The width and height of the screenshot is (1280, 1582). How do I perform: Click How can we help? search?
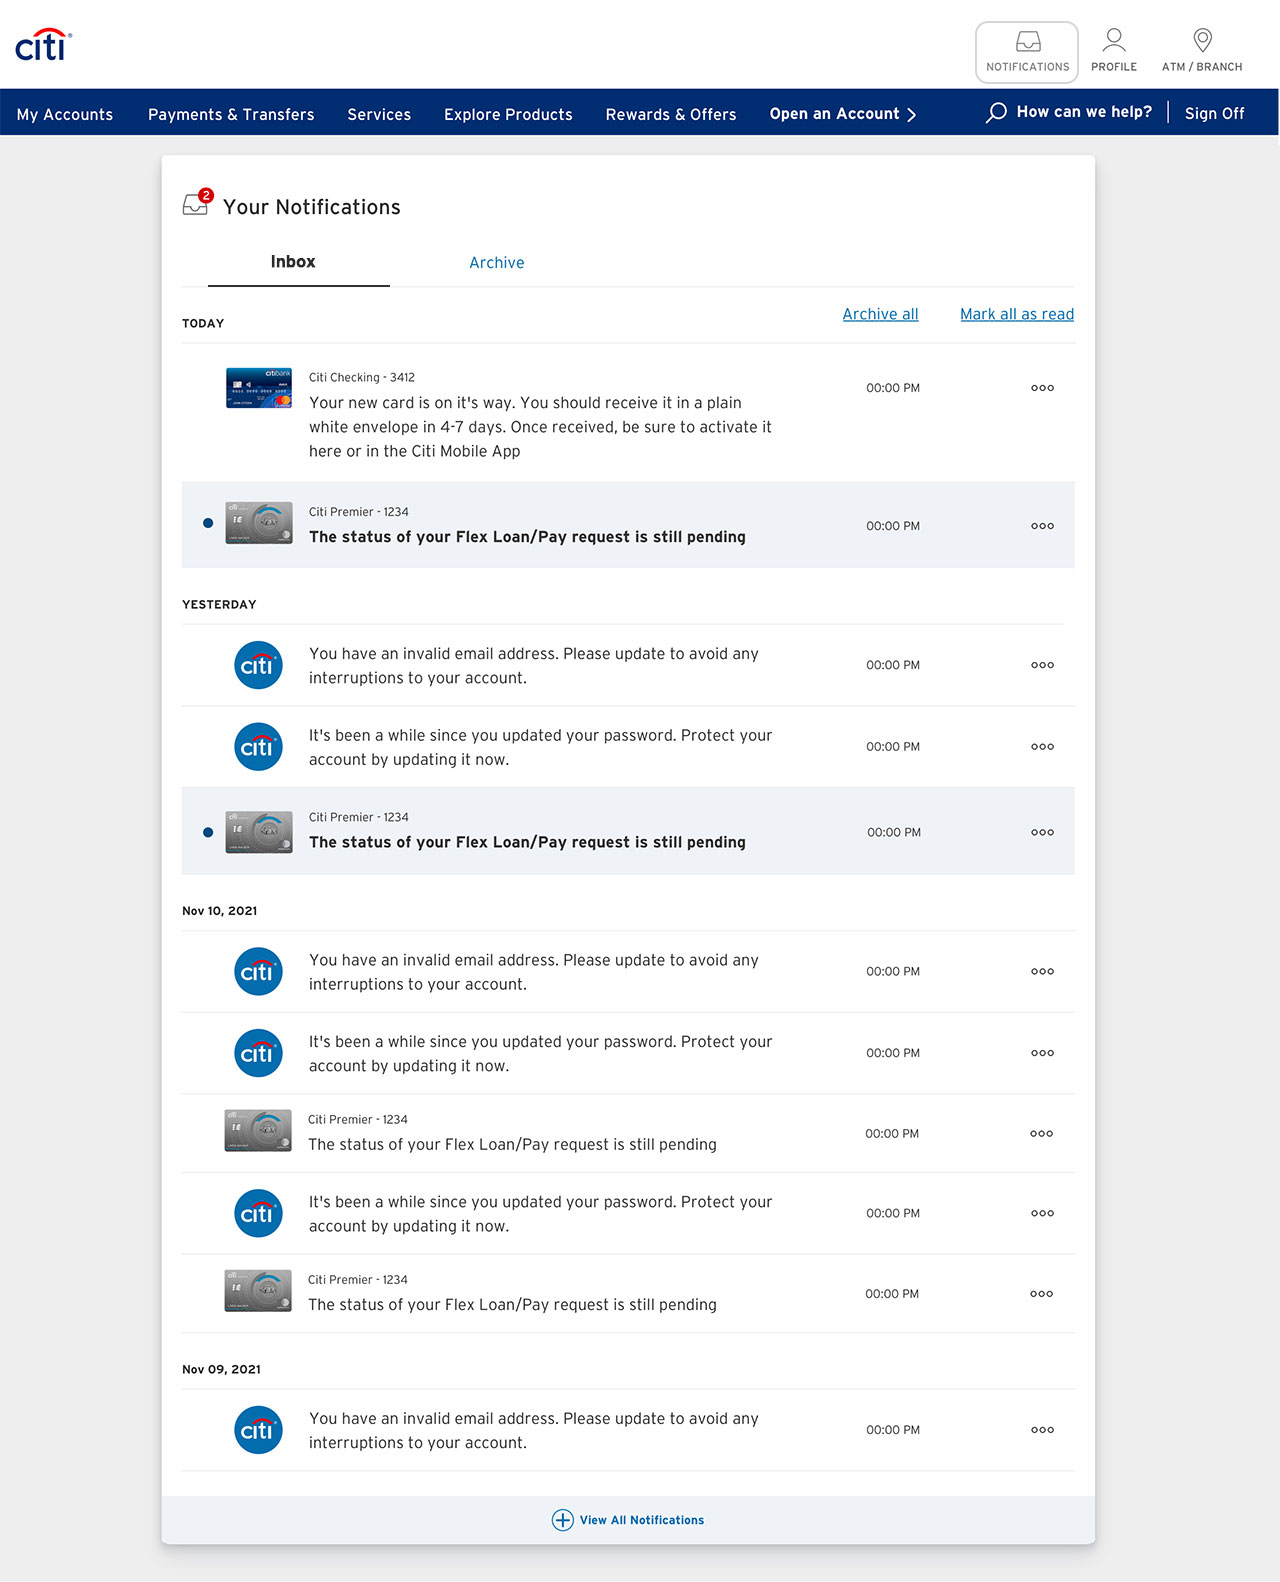tap(1084, 112)
